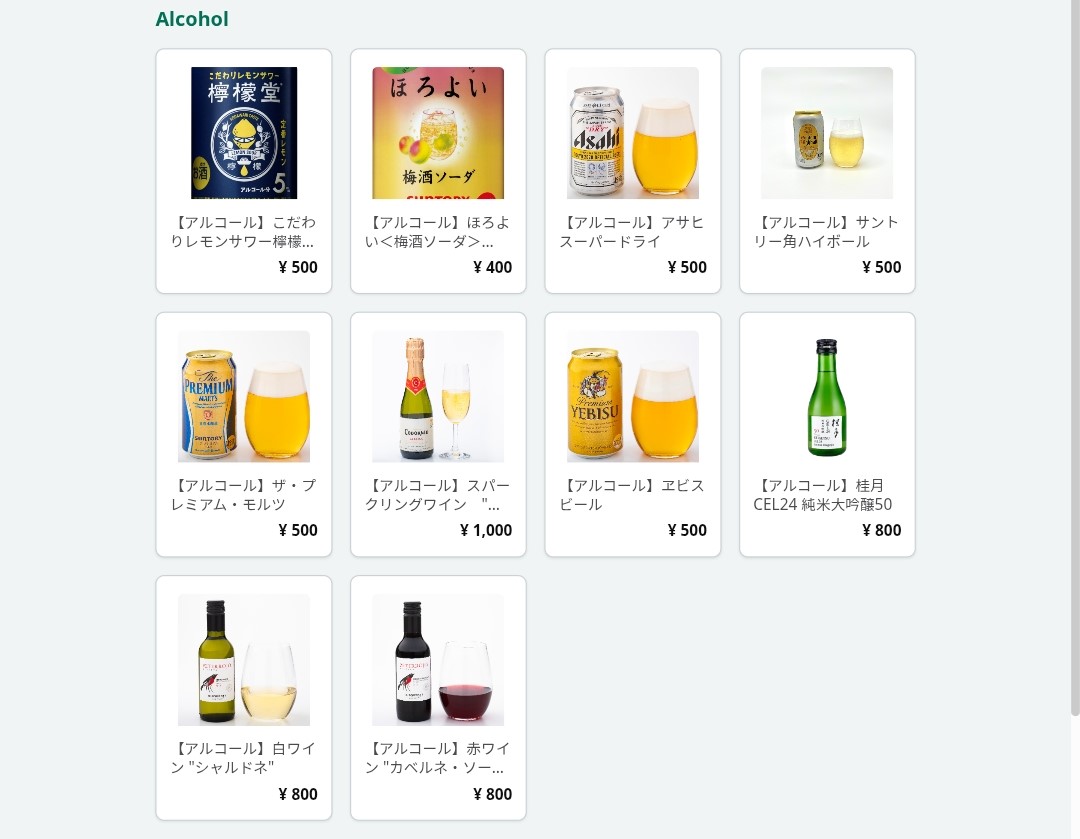The image size is (1080, 839).
Task: Click the サントリー角ハイボール product name
Action: (x=827, y=232)
